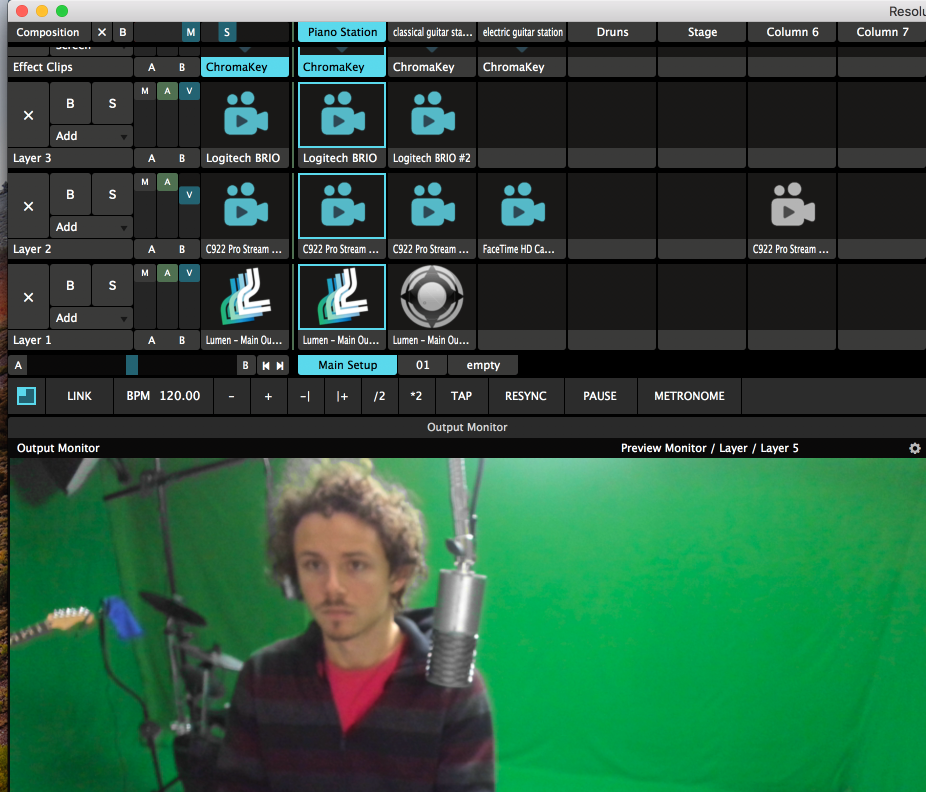Image resolution: width=926 pixels, height=792 pixels.
Task: Switch to the 01 deck tab
Action: [x=423, y=365]
